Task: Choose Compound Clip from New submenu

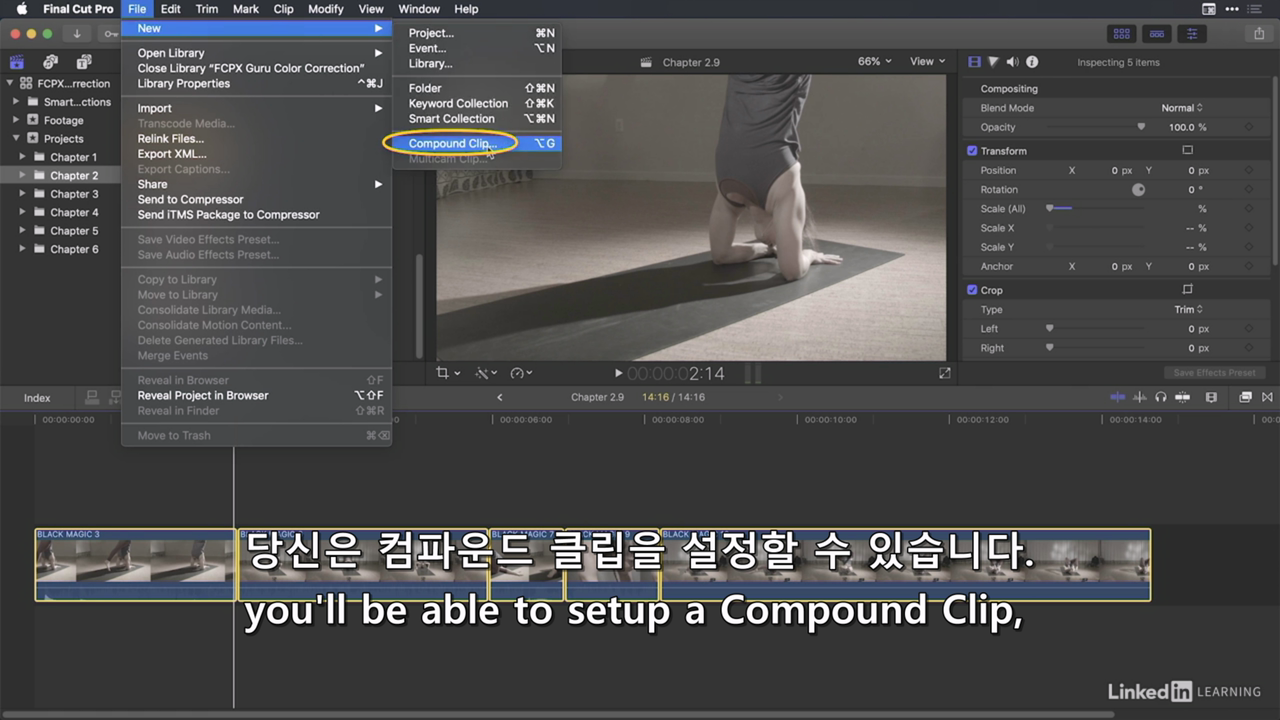Action: (477, 143)
